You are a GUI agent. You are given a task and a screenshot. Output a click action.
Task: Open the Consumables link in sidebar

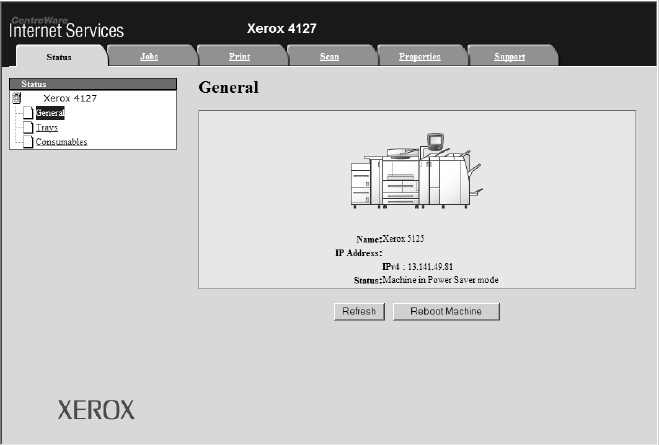pos(61,142)
